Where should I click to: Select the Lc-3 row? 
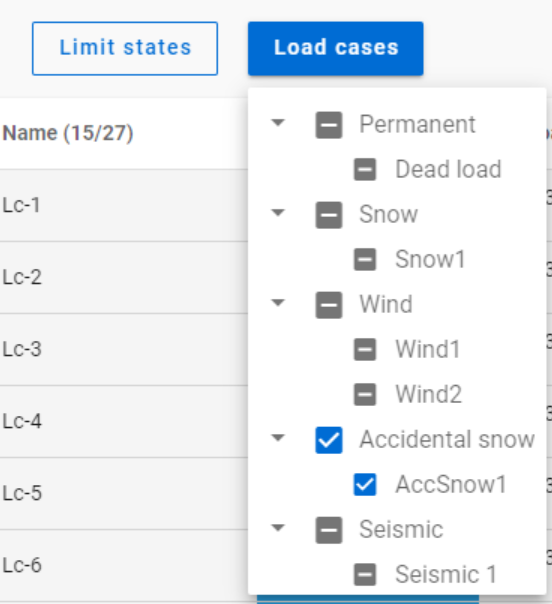tap(124, 349)
